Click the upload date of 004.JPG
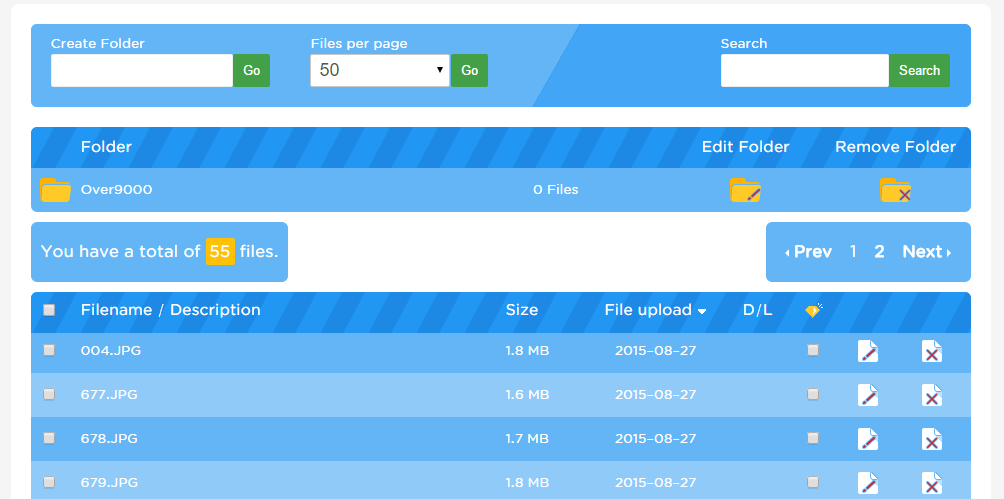 655,351
